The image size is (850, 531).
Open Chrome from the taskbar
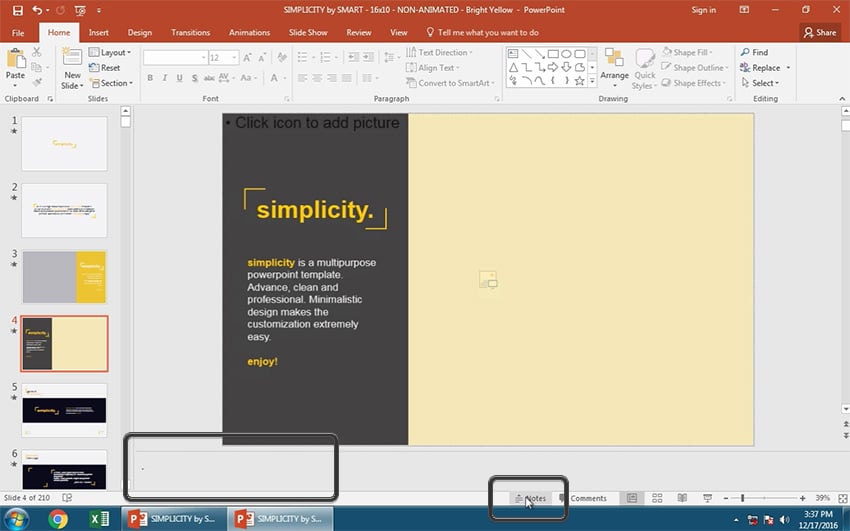[58, 519]
